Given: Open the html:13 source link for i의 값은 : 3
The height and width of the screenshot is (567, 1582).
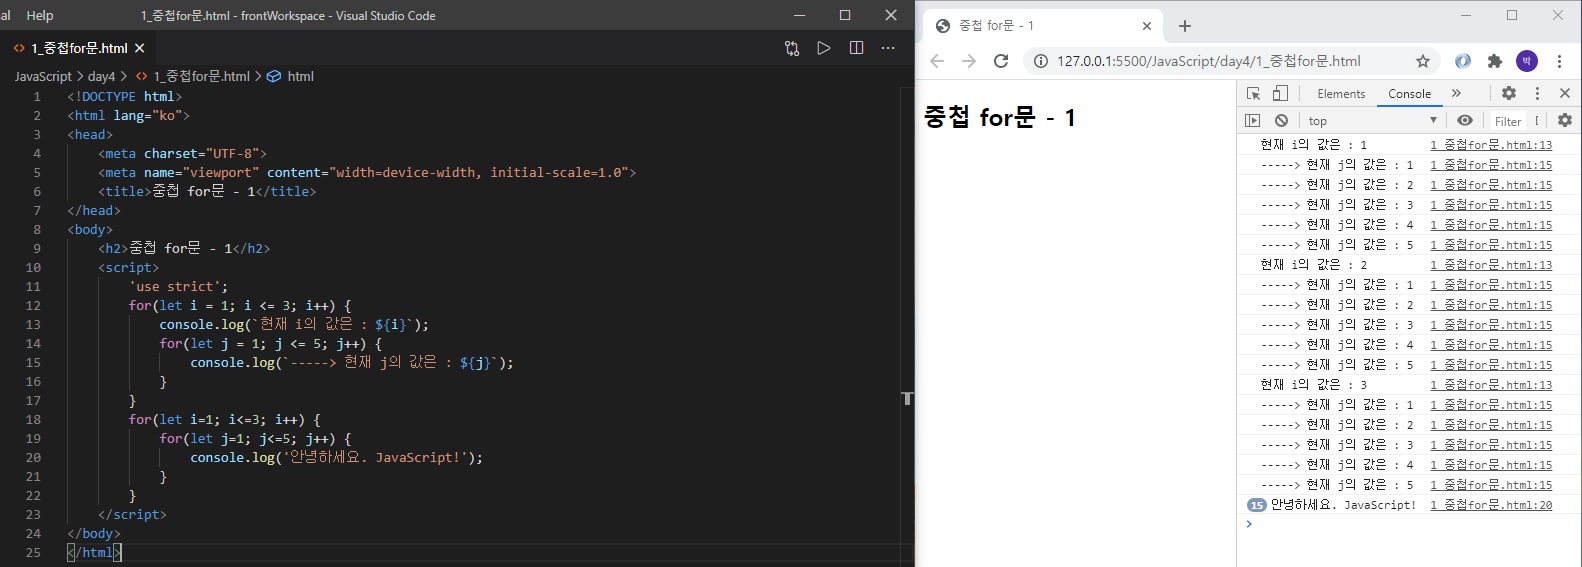Looking at the screenshot, I should [1491, 385].
